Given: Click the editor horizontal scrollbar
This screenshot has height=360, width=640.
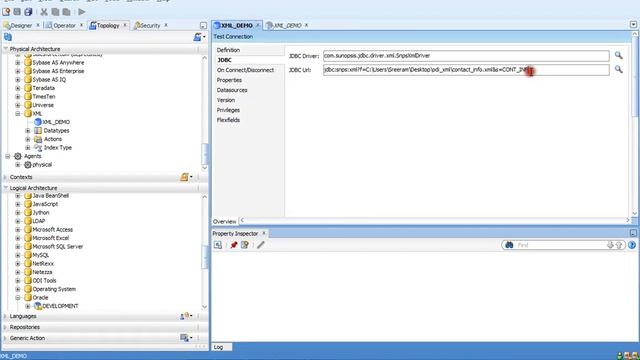Looking at the screenshot, I should pos(435,220).
